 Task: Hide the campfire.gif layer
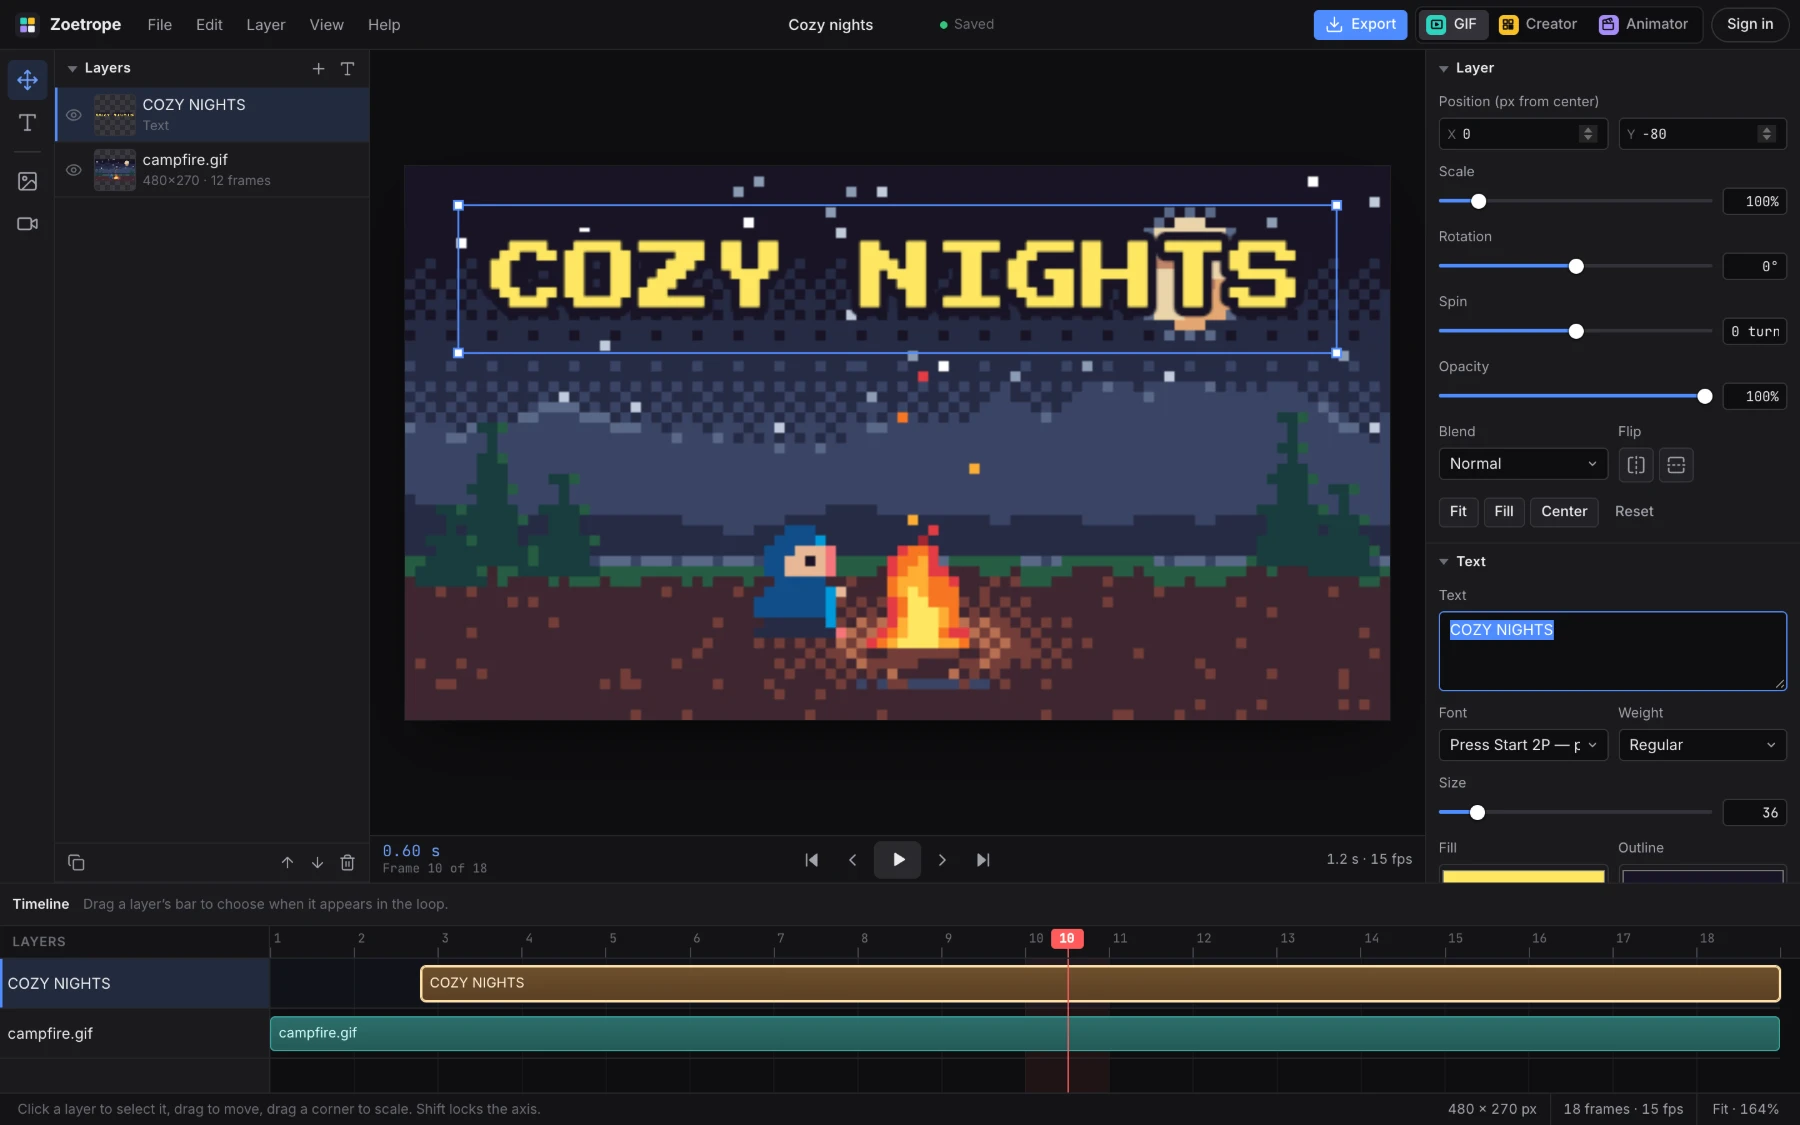tap(74, 170)
